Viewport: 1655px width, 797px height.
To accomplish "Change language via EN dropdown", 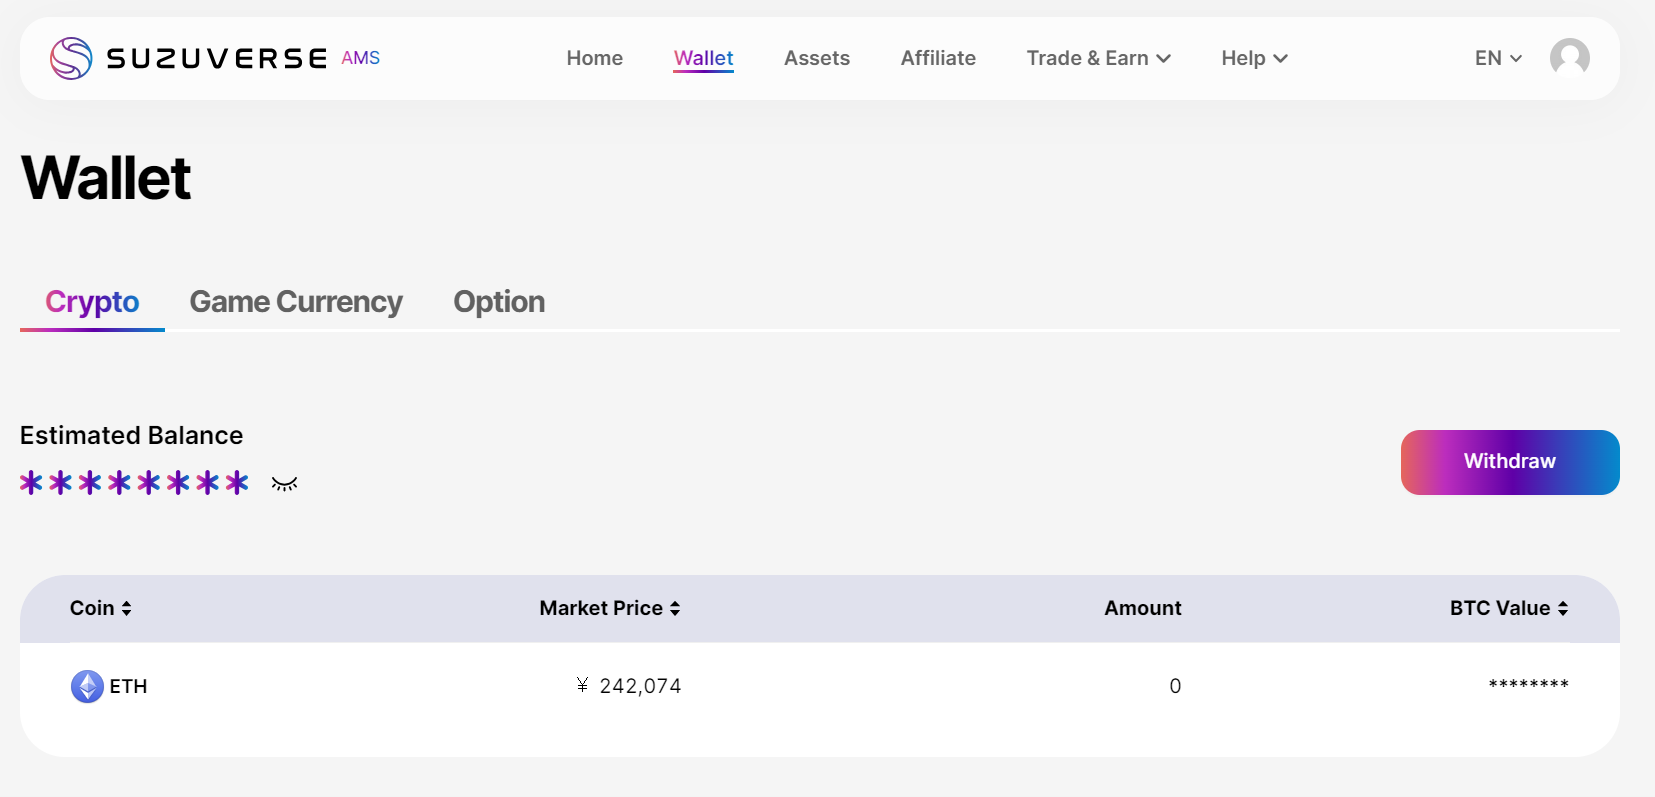I will click(1498, 58).
